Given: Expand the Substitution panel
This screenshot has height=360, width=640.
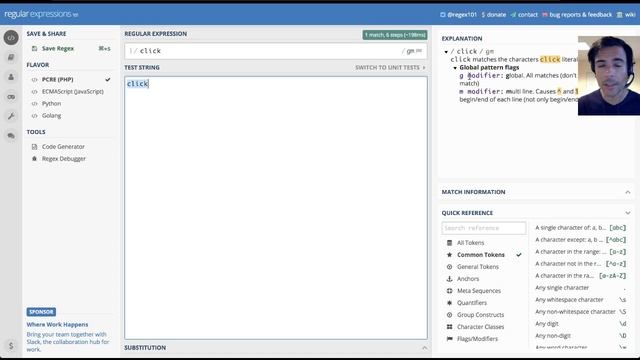Looking at the screenshot, I should coord(424,348).
